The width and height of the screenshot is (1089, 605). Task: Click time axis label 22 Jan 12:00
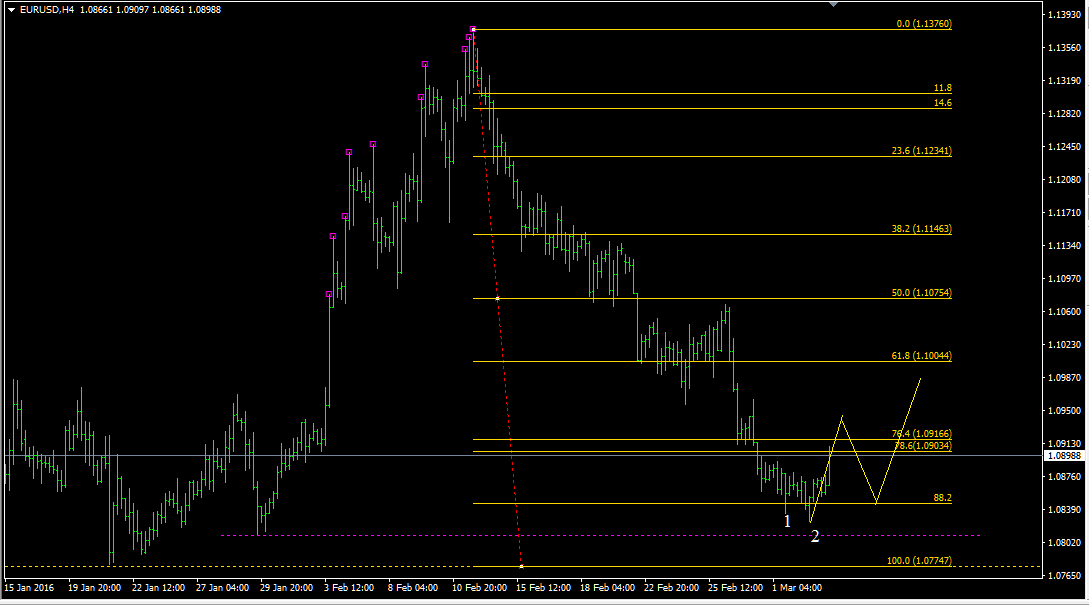(x=158, y=588)
